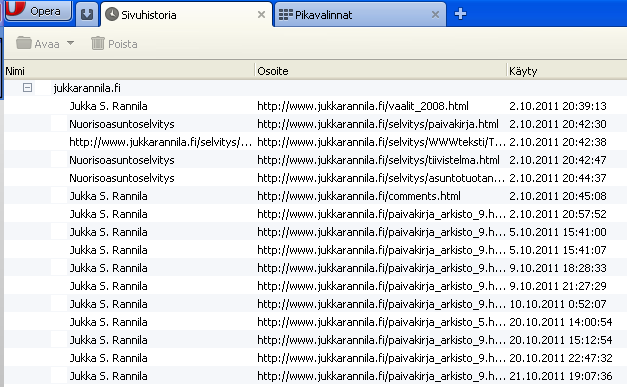Open a new tab with plus icon
This screenshot has height=387, width=627.
coord(460,14)
